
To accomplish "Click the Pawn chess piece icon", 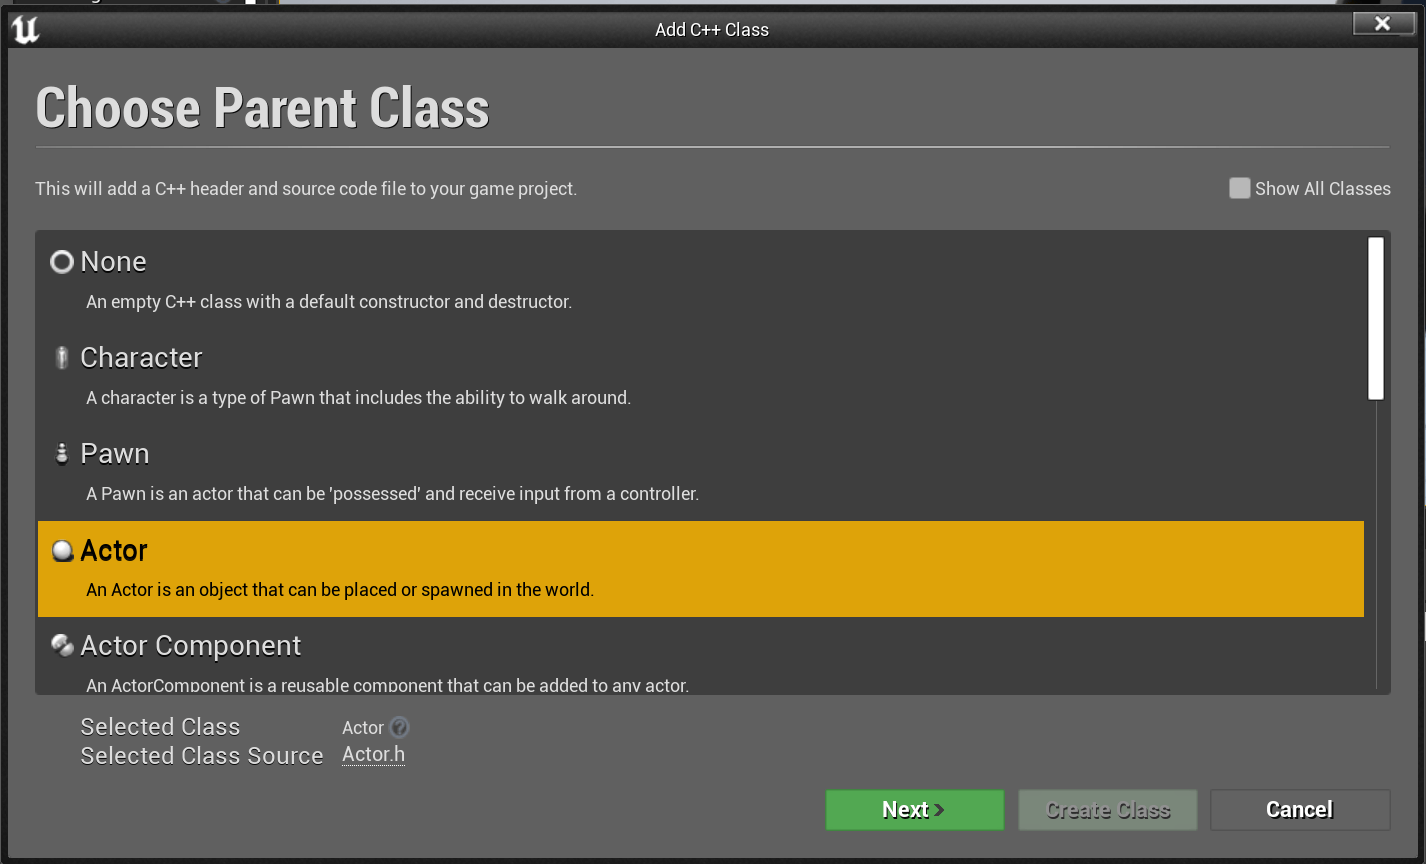I will tap(62, 454).
